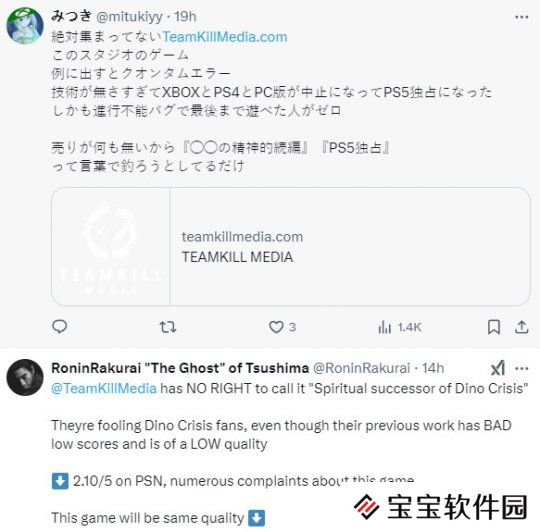540x532 pixels.
Task: Open more options menu for RoninRakurai's tweet
Action: (522, 368)
